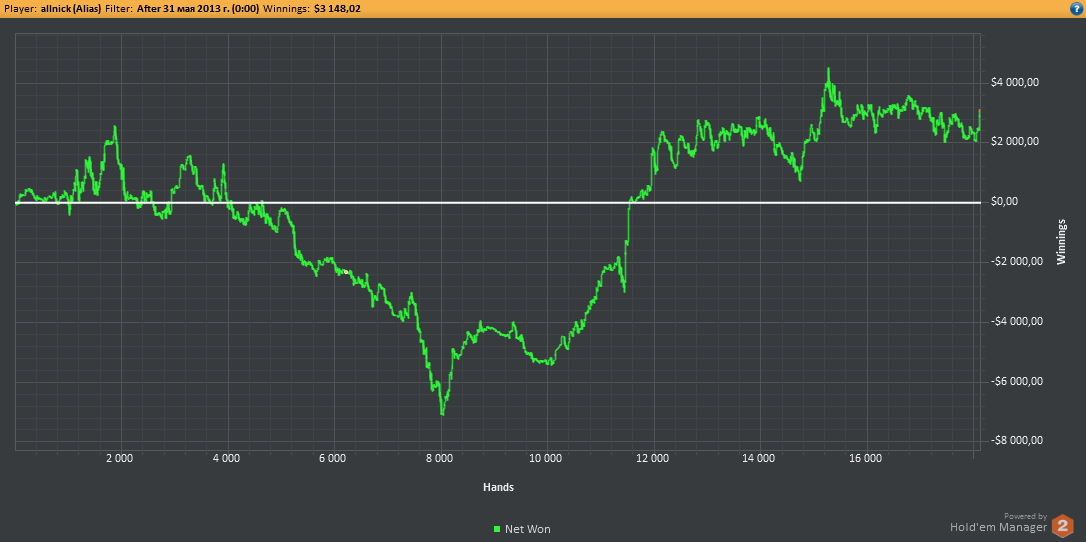Image resolution: width=1086 pixels, height=542 pixels.
Task: Click the 2 000 hands x-axis label
Action: pos(119,459)
